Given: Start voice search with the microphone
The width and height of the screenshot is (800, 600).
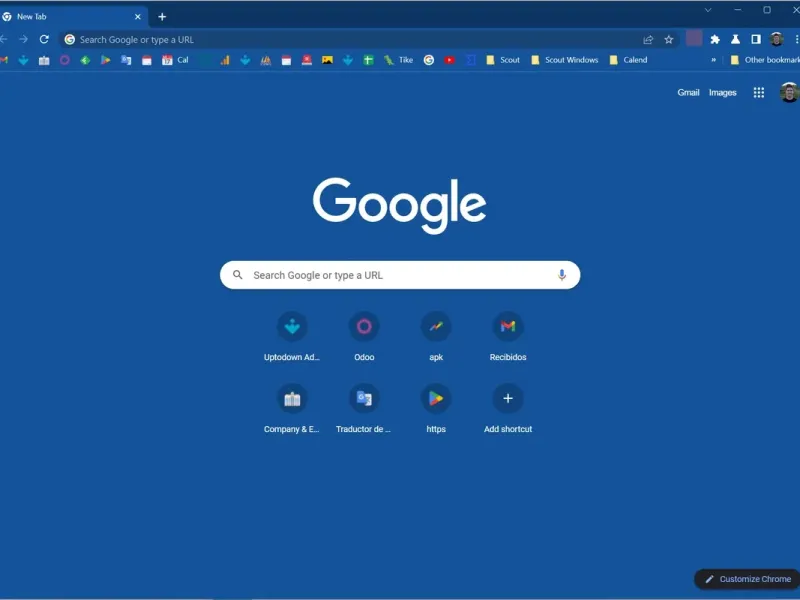Looking at the screenshot, I should 562,275.
